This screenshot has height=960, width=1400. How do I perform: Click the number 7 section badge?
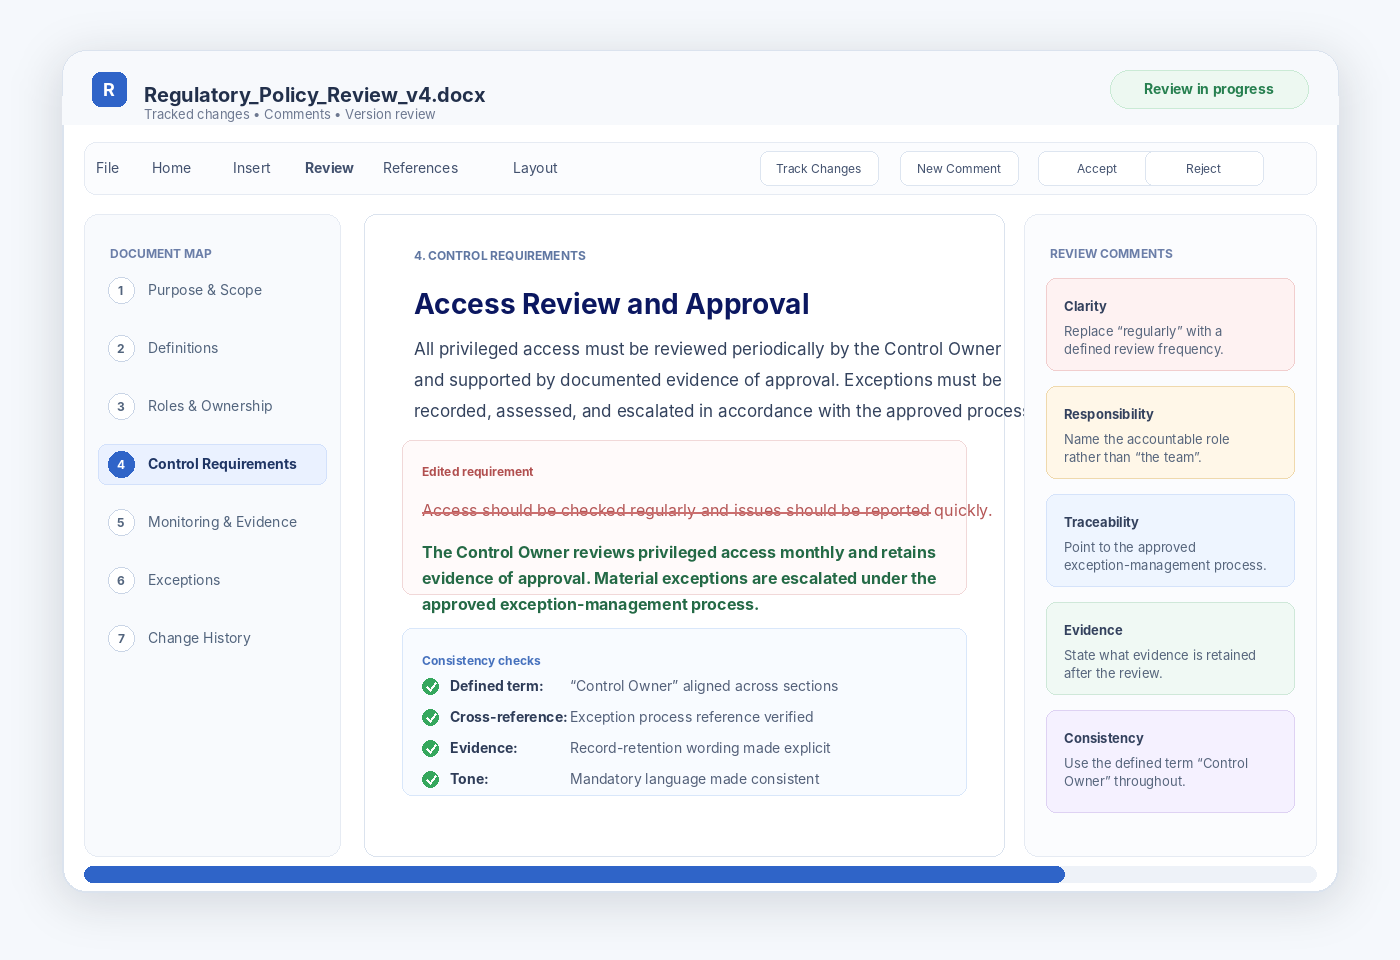[x=121, y=639]
